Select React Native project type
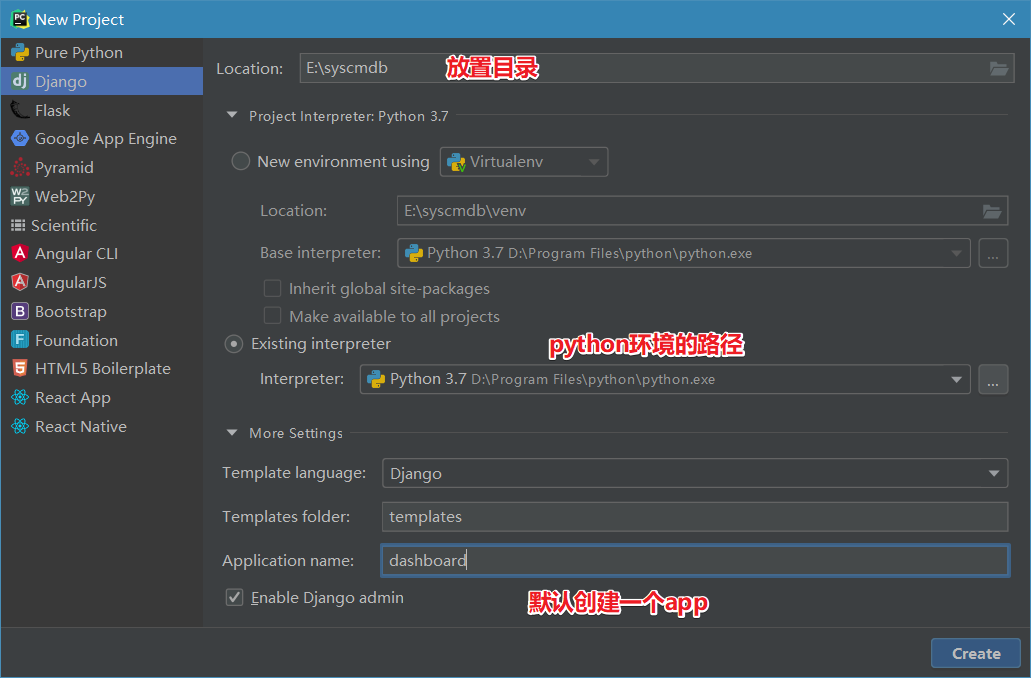Screen dimensions: 1031x678 [x=102, y=427]
